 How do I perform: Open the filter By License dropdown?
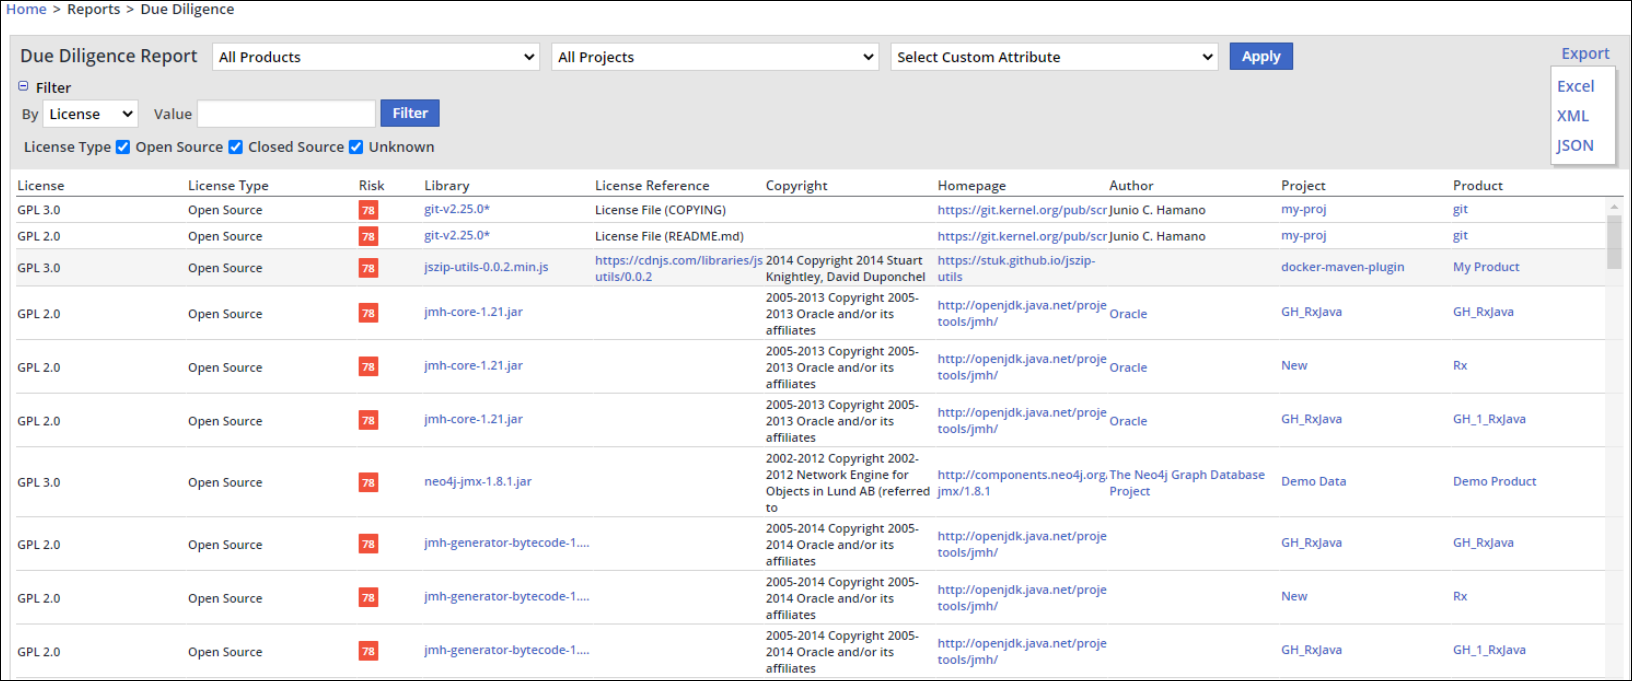(x=90, y=114)
